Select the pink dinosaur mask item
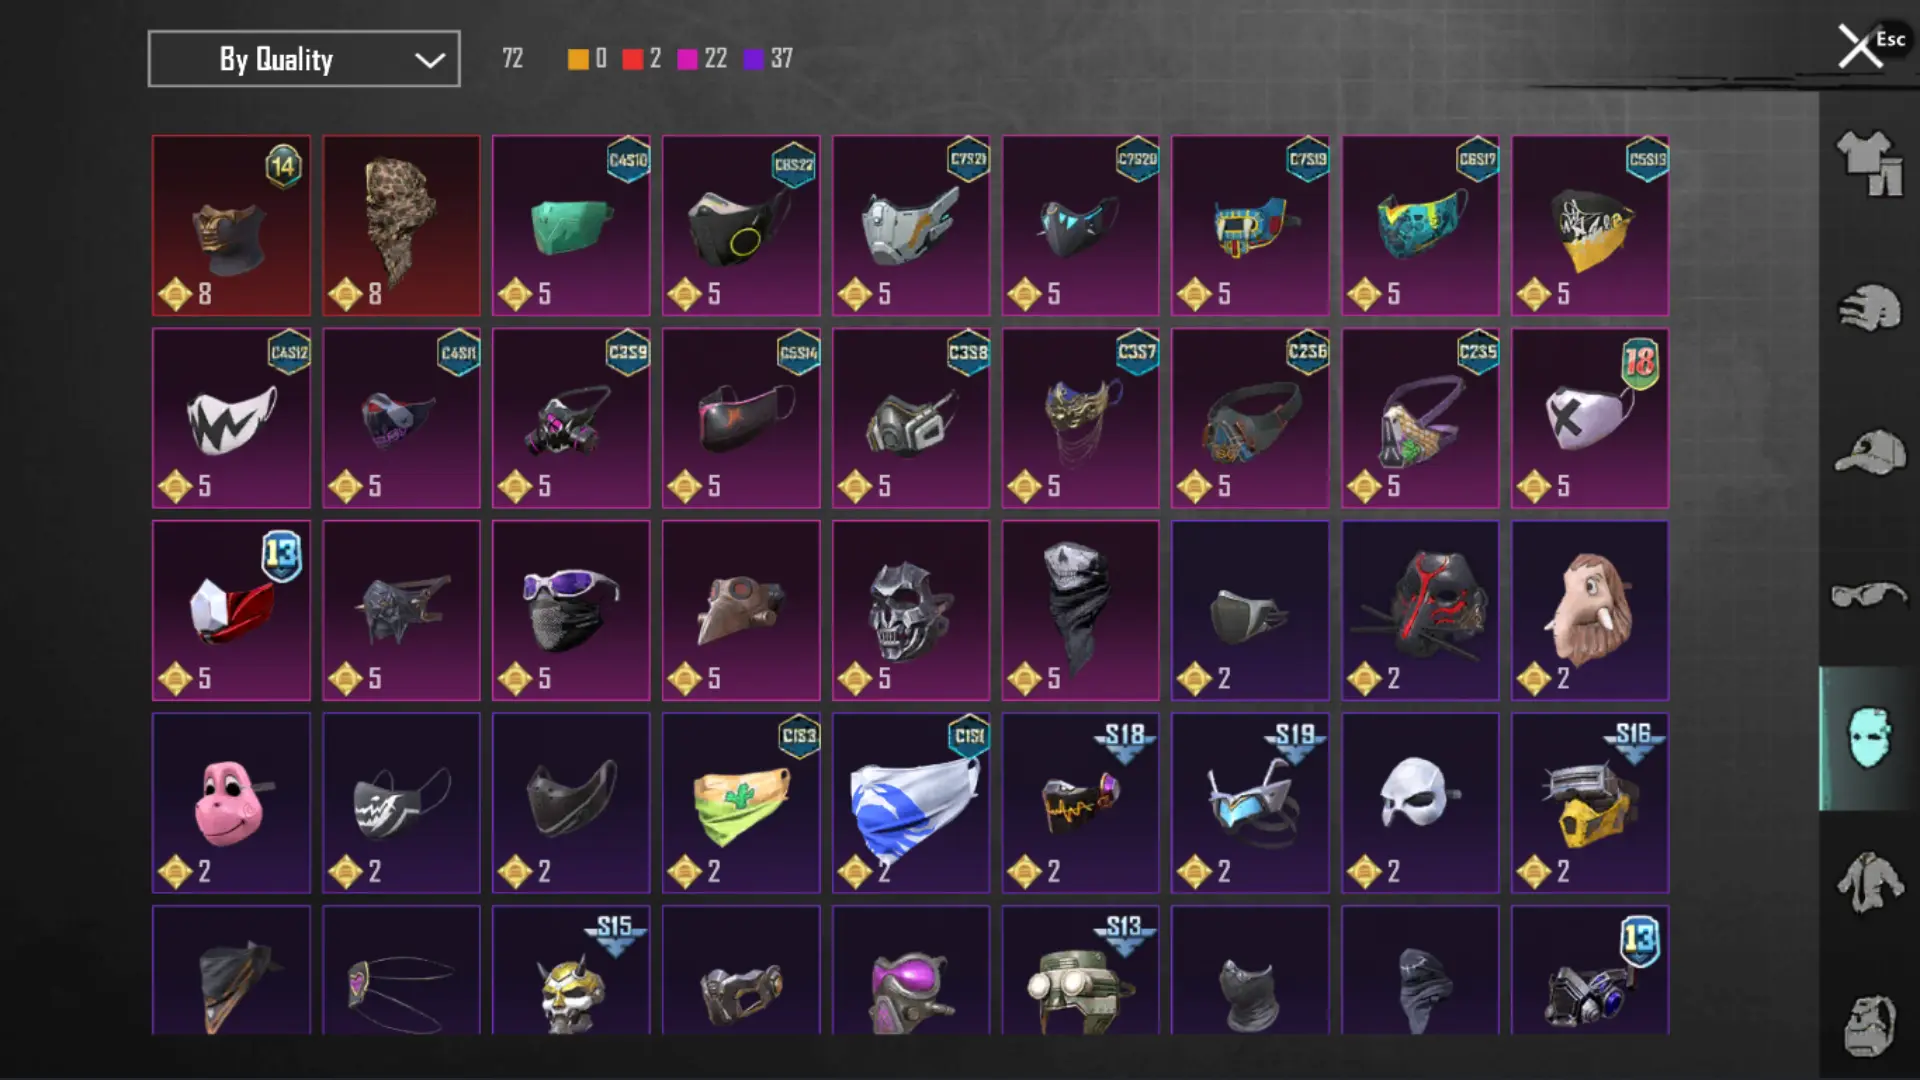 tap(231, 803)
